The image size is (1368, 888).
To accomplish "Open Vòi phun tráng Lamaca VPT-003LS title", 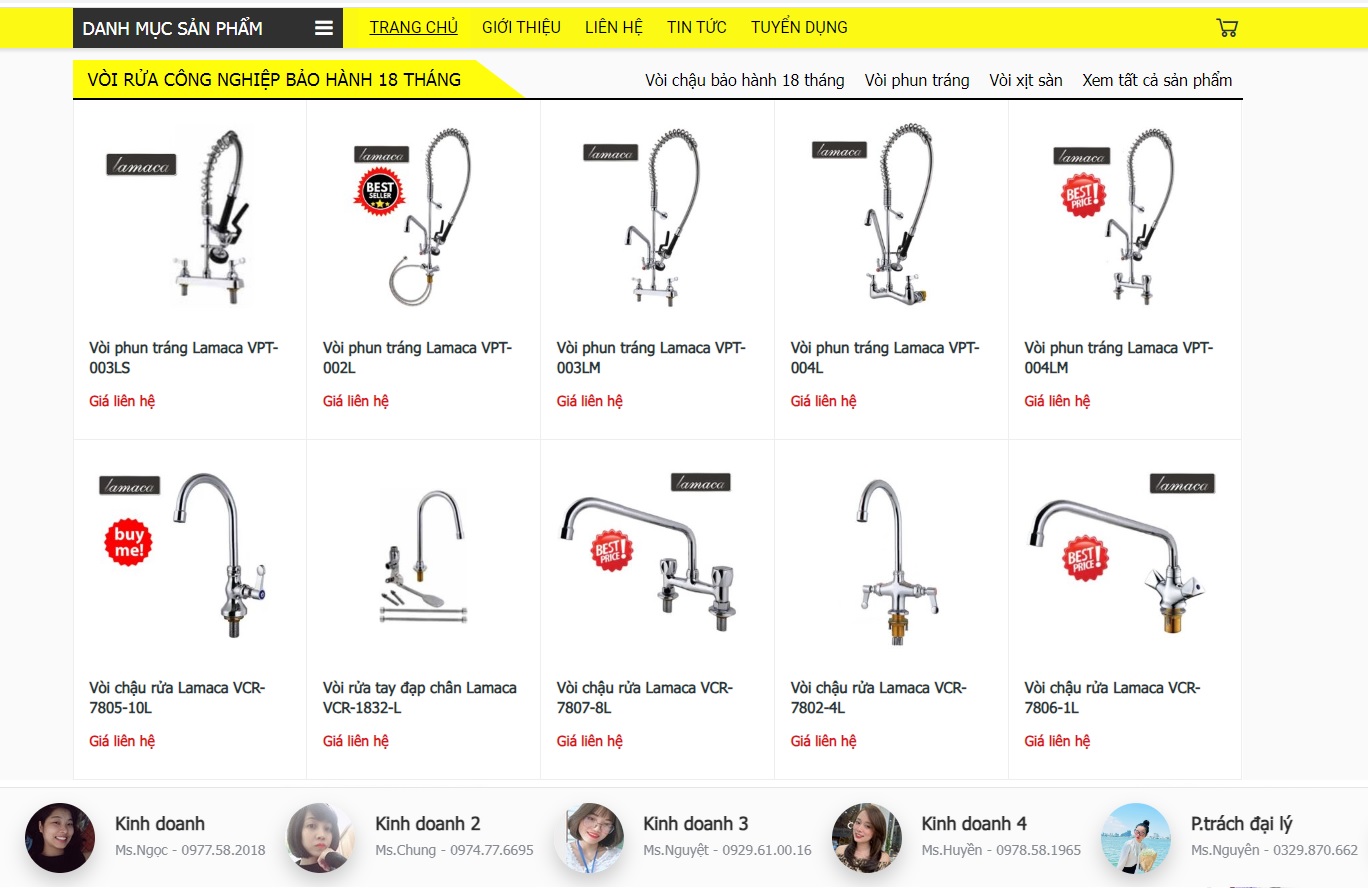I will pyautogui.click(x=184, y=358).
